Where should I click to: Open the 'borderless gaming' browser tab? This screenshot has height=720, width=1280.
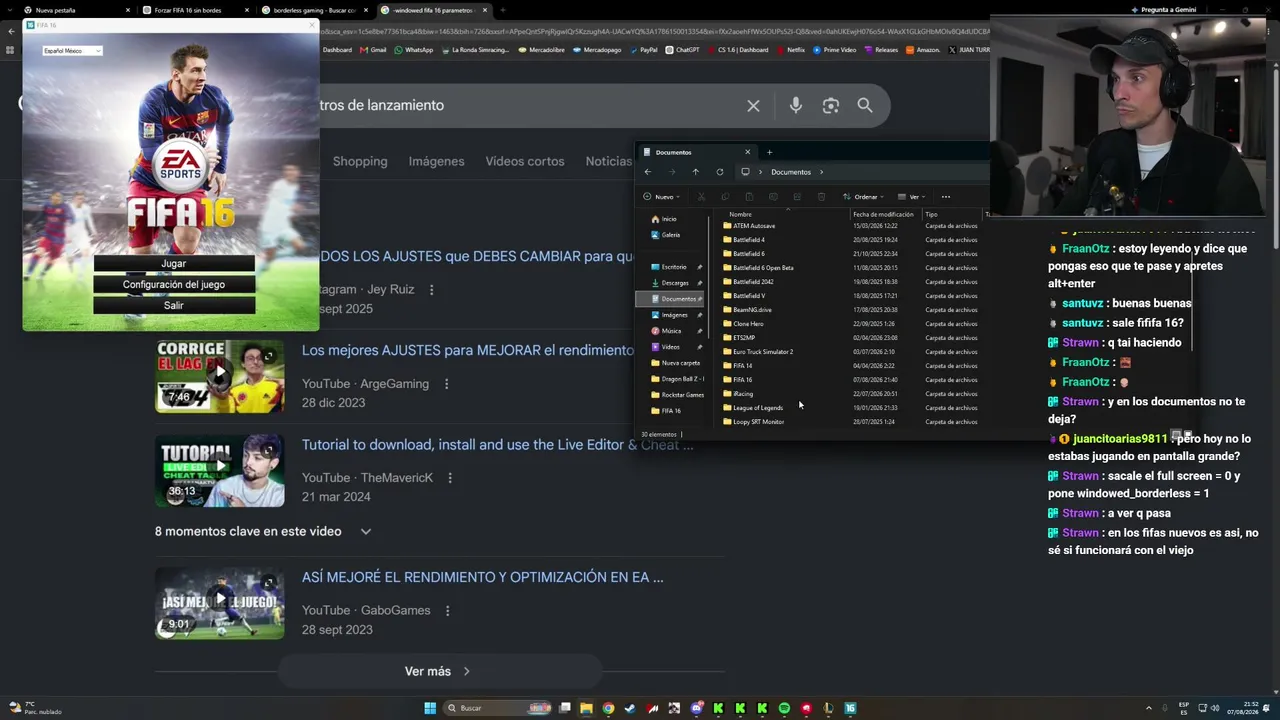(x=316, y=10)
